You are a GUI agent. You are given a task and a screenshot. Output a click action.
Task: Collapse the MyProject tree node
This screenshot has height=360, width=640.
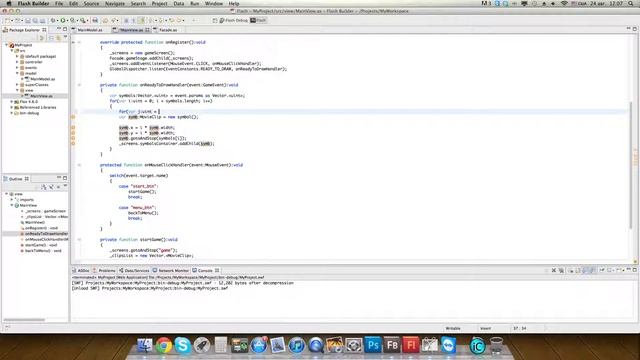[x=7, y=45]
